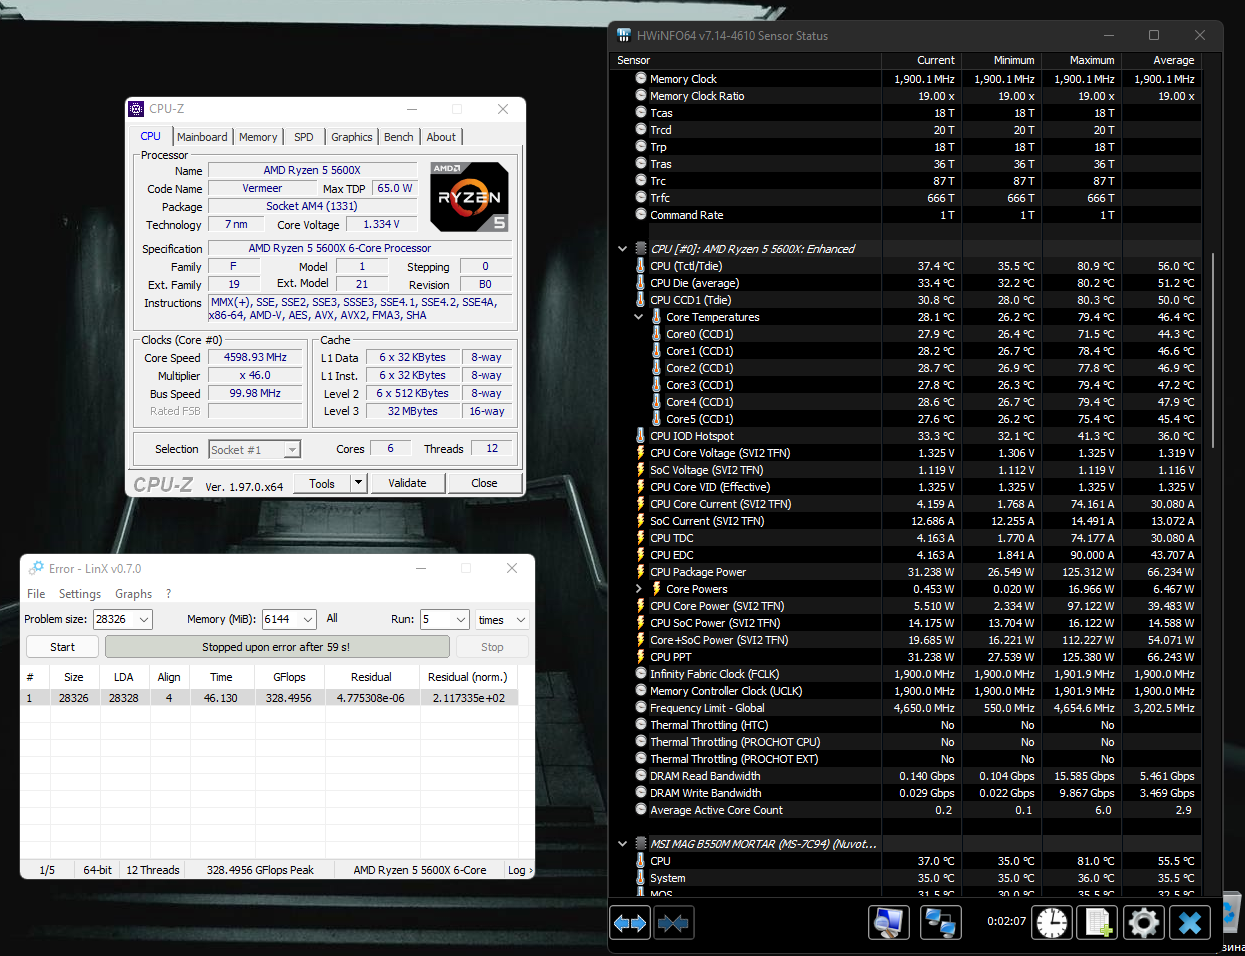Viewport: 1245px width, 956px height.
Task: Click icon beside Average Active Core Count
Action: click(641, 809)
